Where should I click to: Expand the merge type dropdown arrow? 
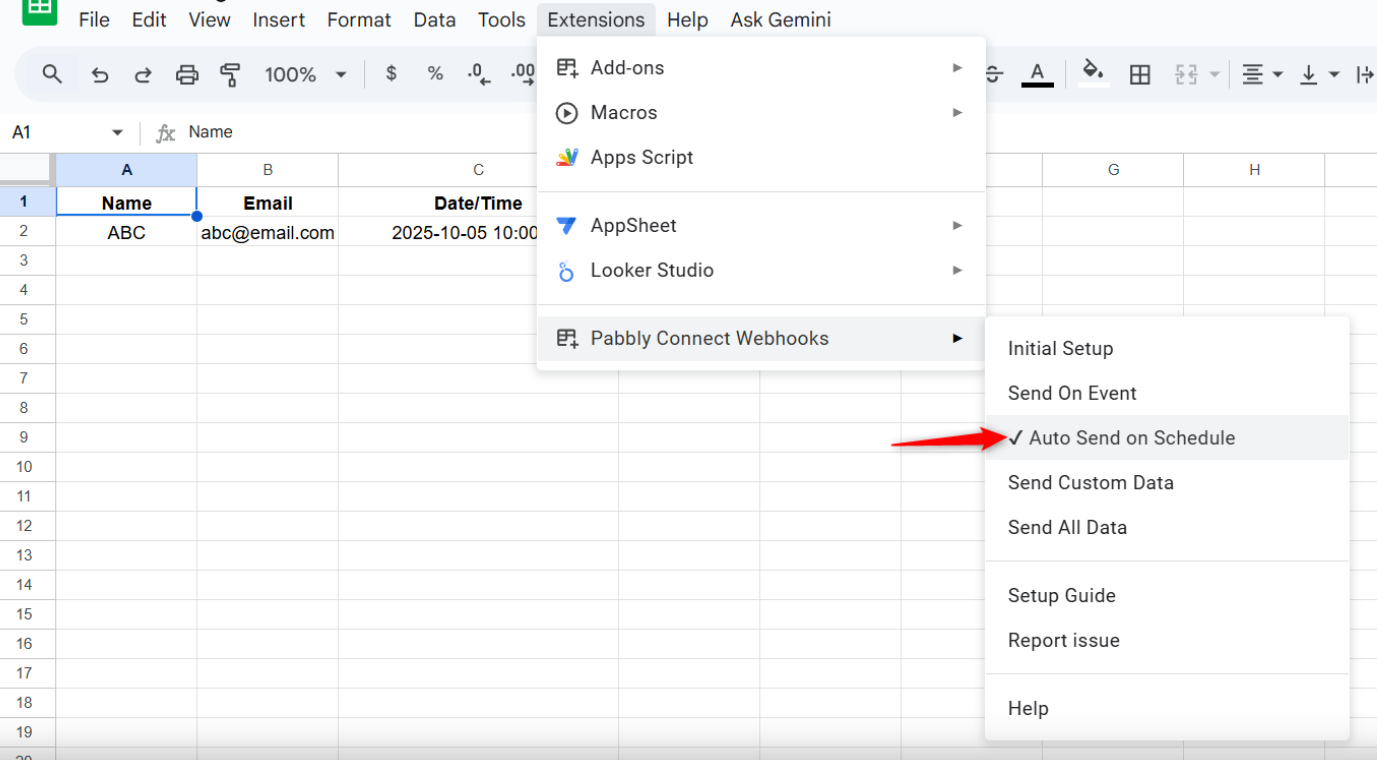pos(1214,74)
